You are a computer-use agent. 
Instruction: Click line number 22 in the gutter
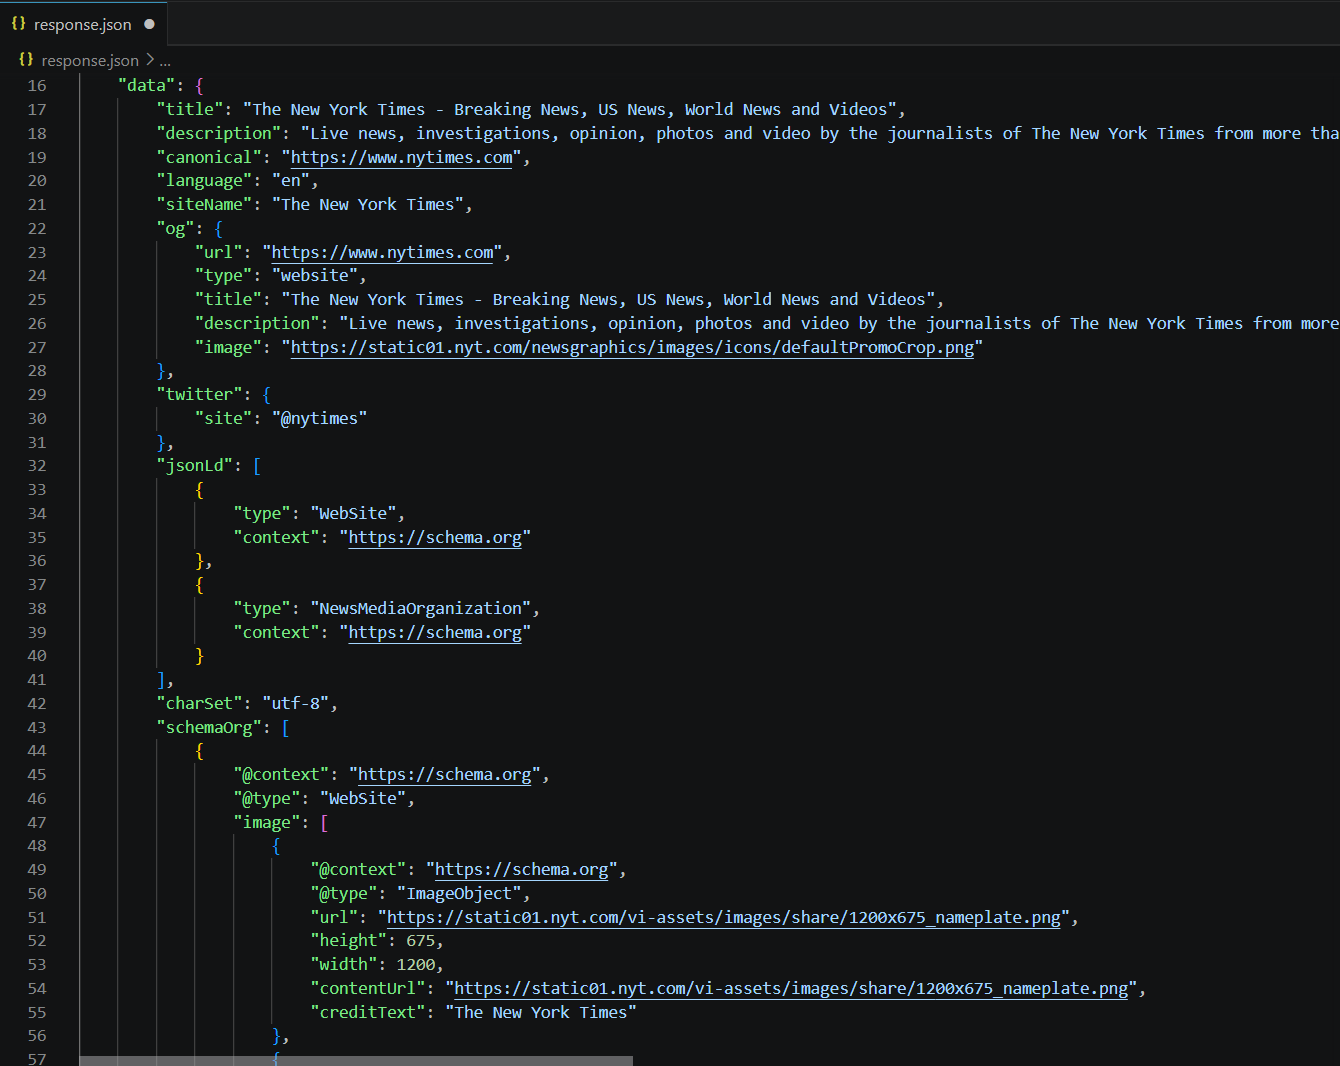[37, 228]
